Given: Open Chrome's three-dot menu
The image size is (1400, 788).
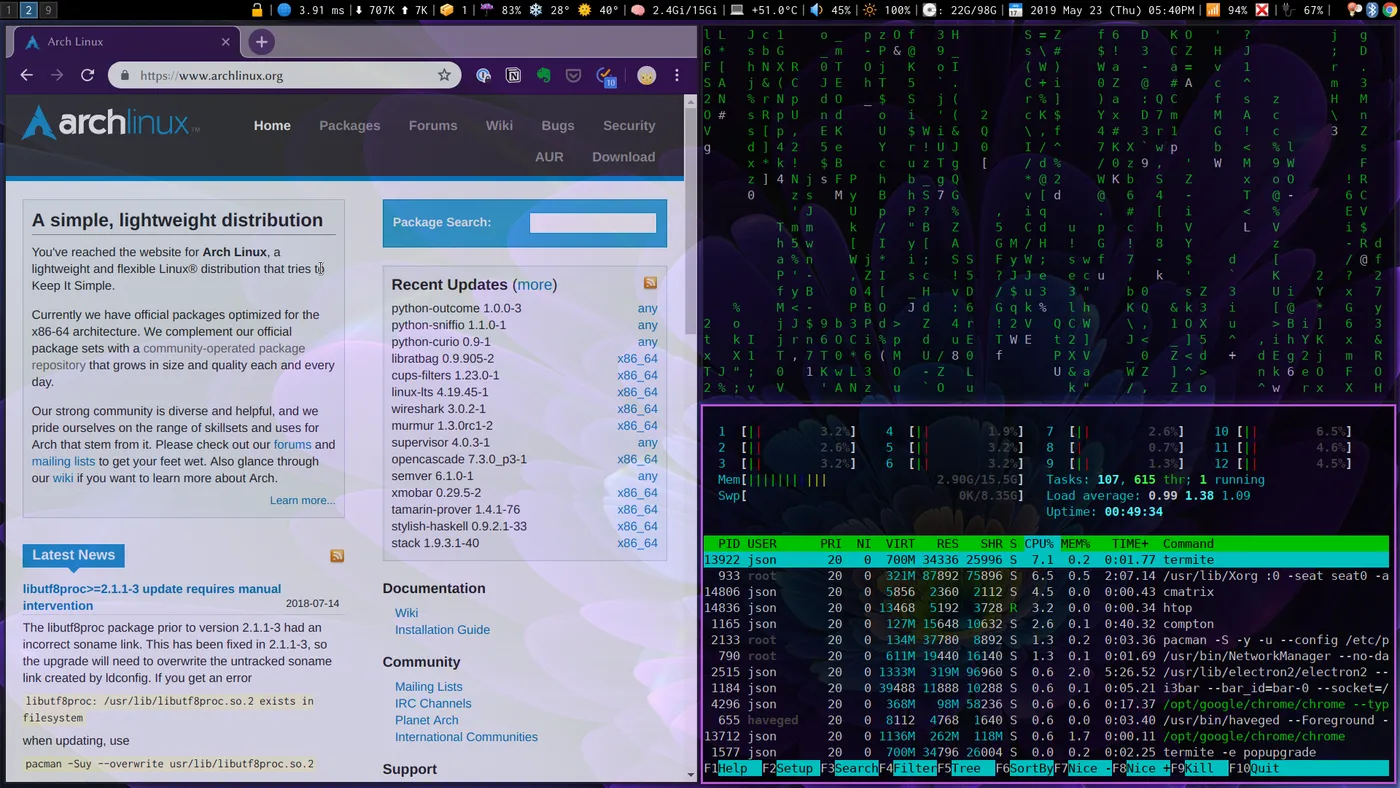Looking at the screenshot, I should (677, 75).
